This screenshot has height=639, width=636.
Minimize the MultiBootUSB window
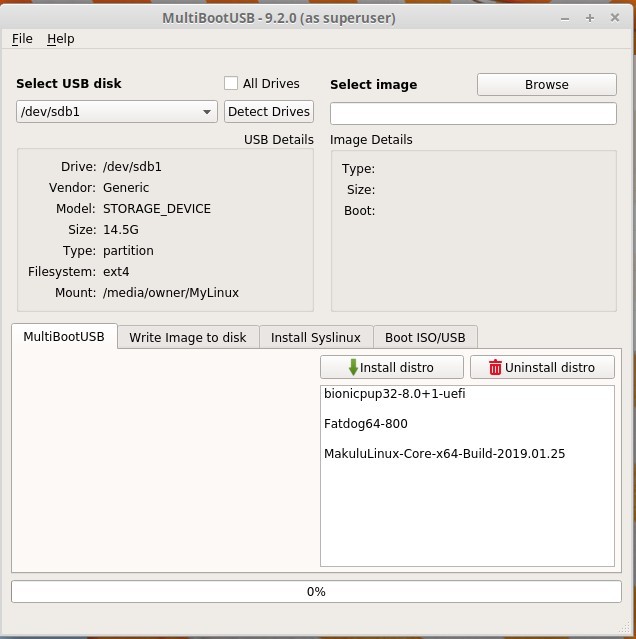tap(565, 18)
